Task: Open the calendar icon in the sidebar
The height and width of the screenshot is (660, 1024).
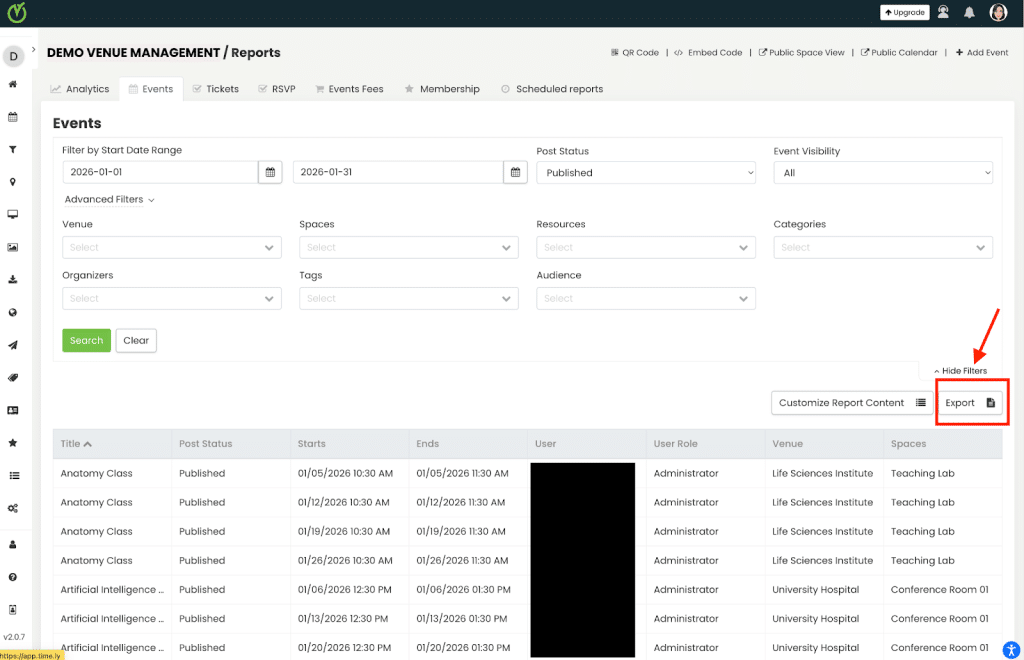Action: [x=13, y=117]
